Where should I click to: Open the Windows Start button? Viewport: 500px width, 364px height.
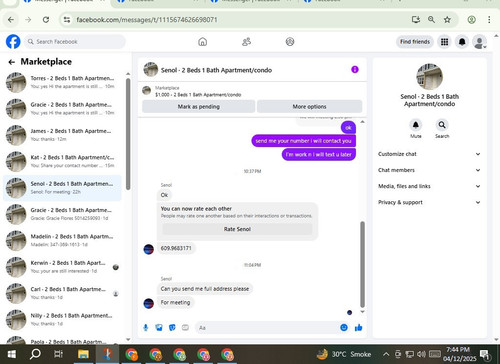[x=12, y=354]
